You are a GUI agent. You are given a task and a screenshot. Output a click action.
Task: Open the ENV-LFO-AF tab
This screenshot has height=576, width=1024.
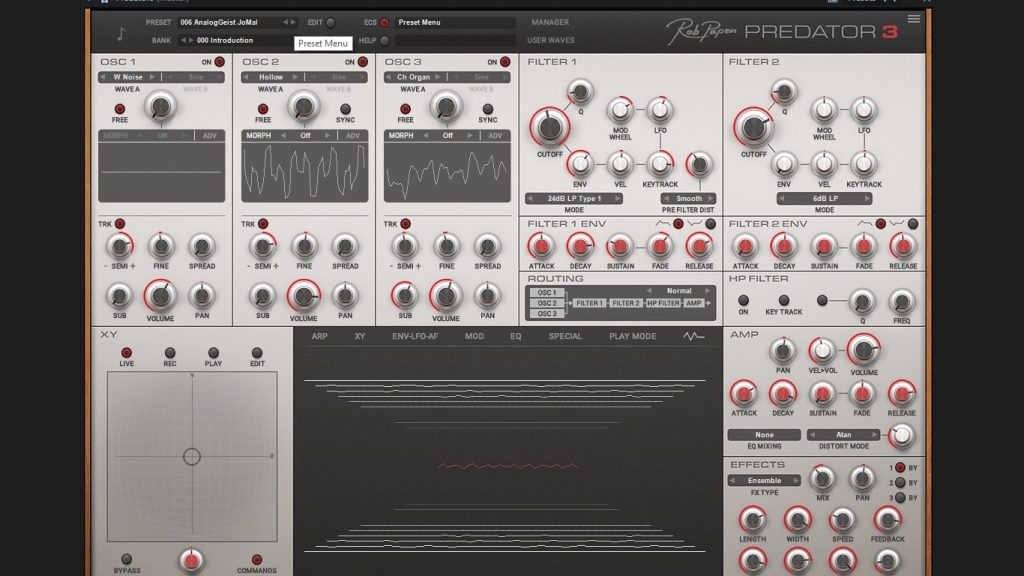(415, 337)
